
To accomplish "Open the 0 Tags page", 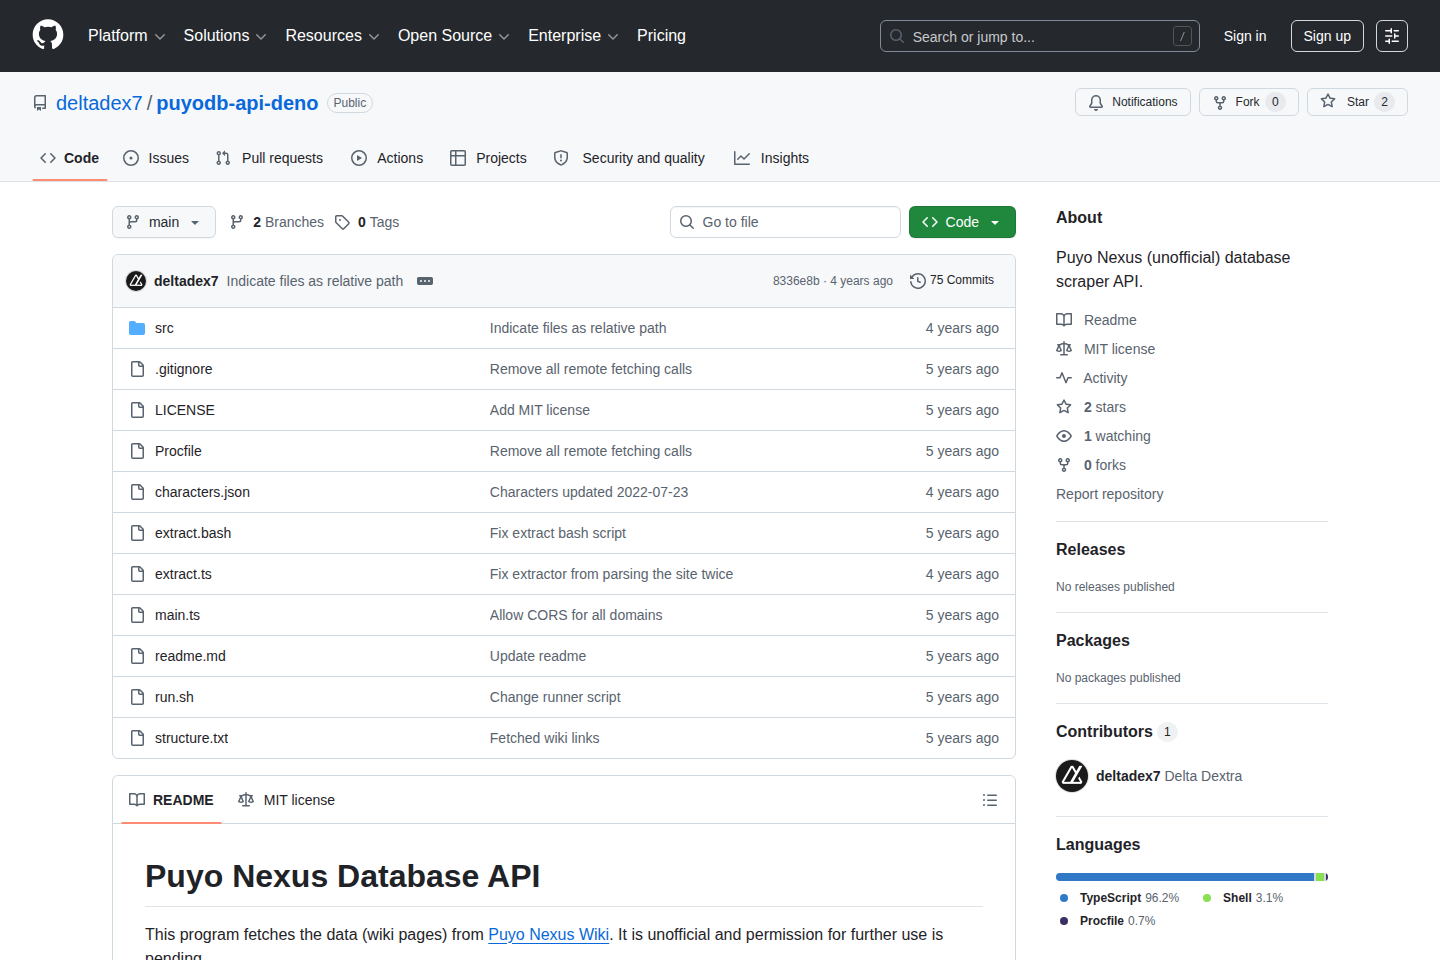I will [x=367, y=222].
